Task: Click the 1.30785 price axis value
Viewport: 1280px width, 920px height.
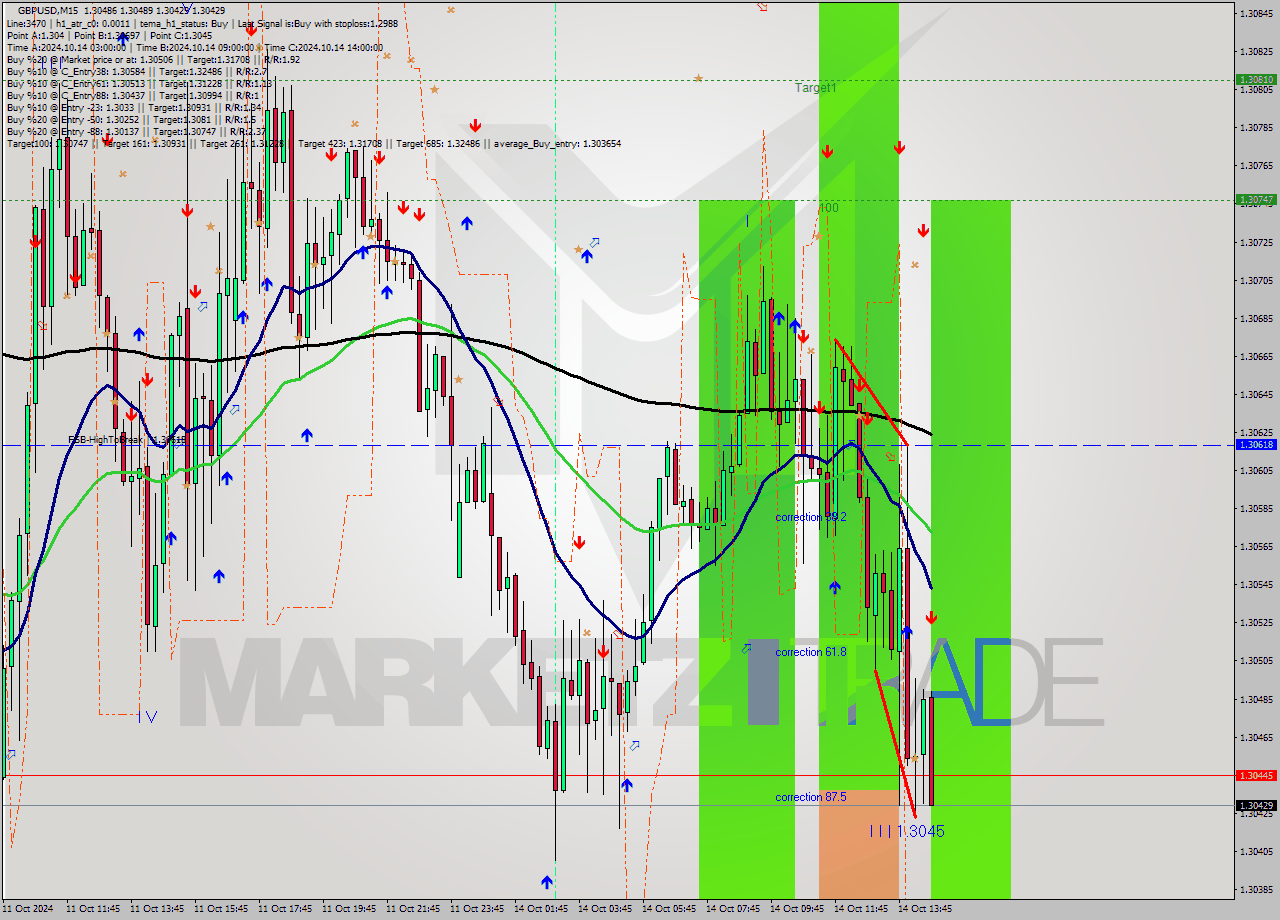Action: pos(1256,127)
